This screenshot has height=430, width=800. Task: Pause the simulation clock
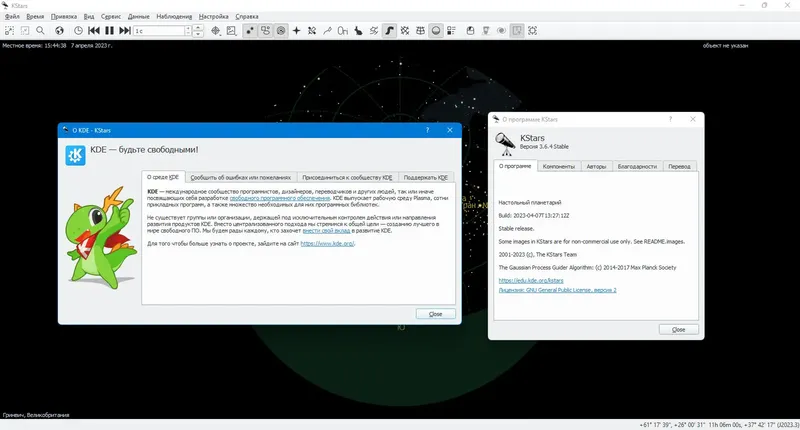[109, 31]
